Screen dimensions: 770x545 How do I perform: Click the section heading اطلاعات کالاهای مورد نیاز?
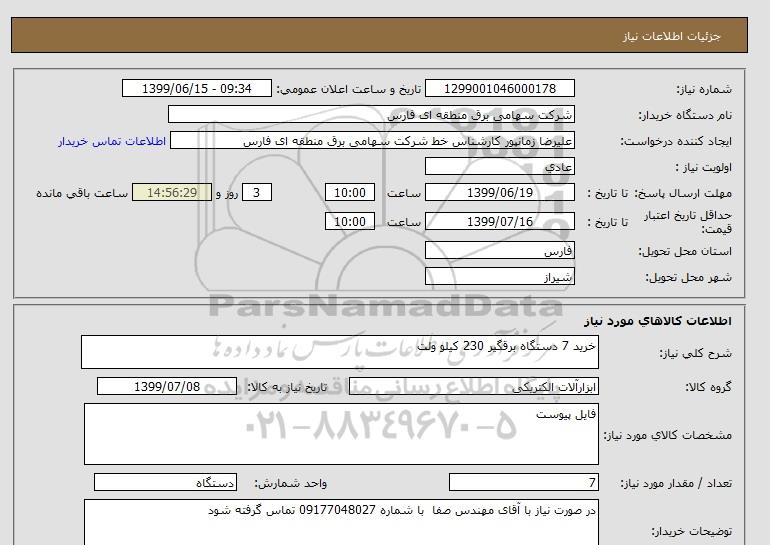[658, 321]
